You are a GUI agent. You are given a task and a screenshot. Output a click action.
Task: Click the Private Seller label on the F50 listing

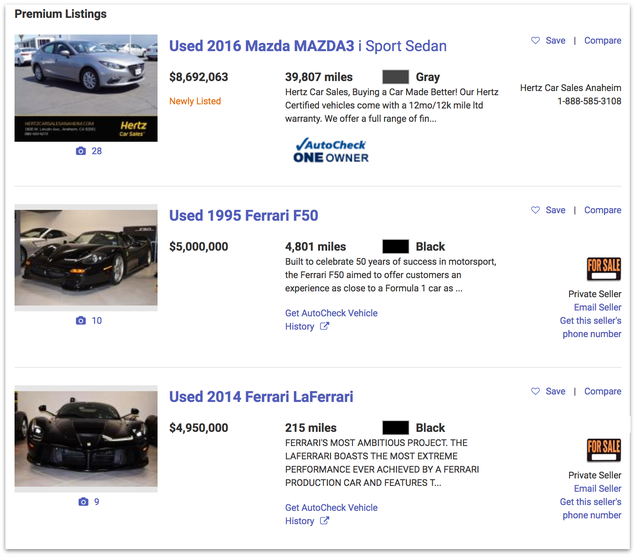(595, 294)
